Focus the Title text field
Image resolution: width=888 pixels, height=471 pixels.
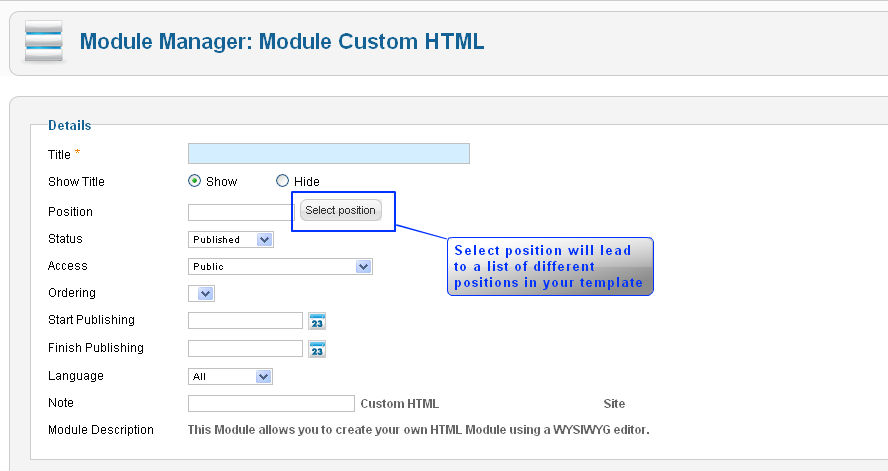tap(328, 154)
